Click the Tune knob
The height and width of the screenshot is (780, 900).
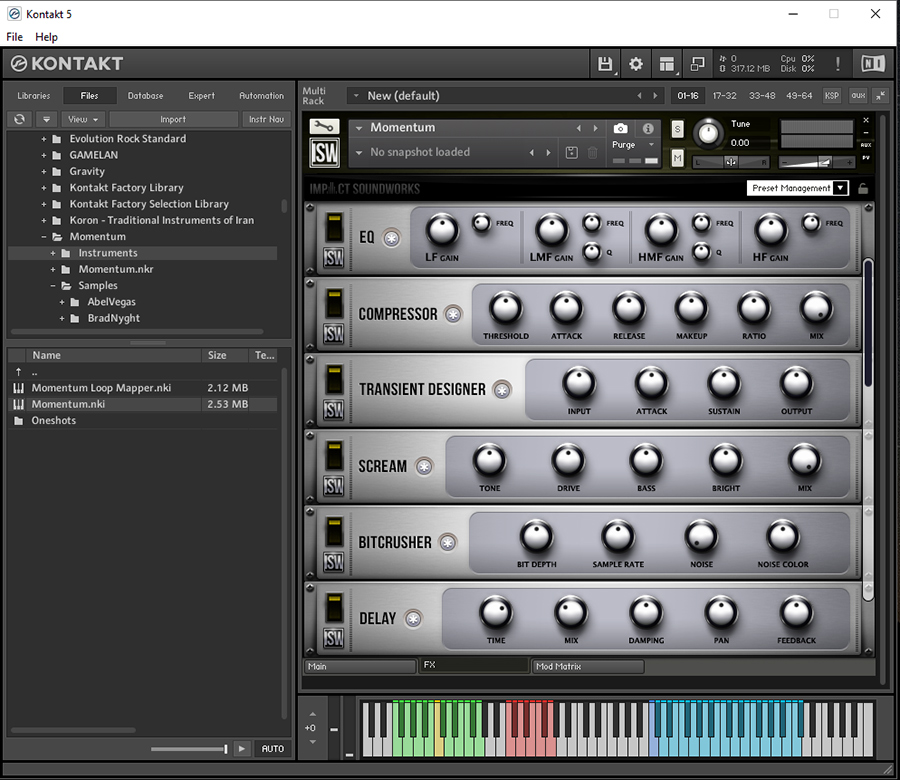(x=708, y=134)
